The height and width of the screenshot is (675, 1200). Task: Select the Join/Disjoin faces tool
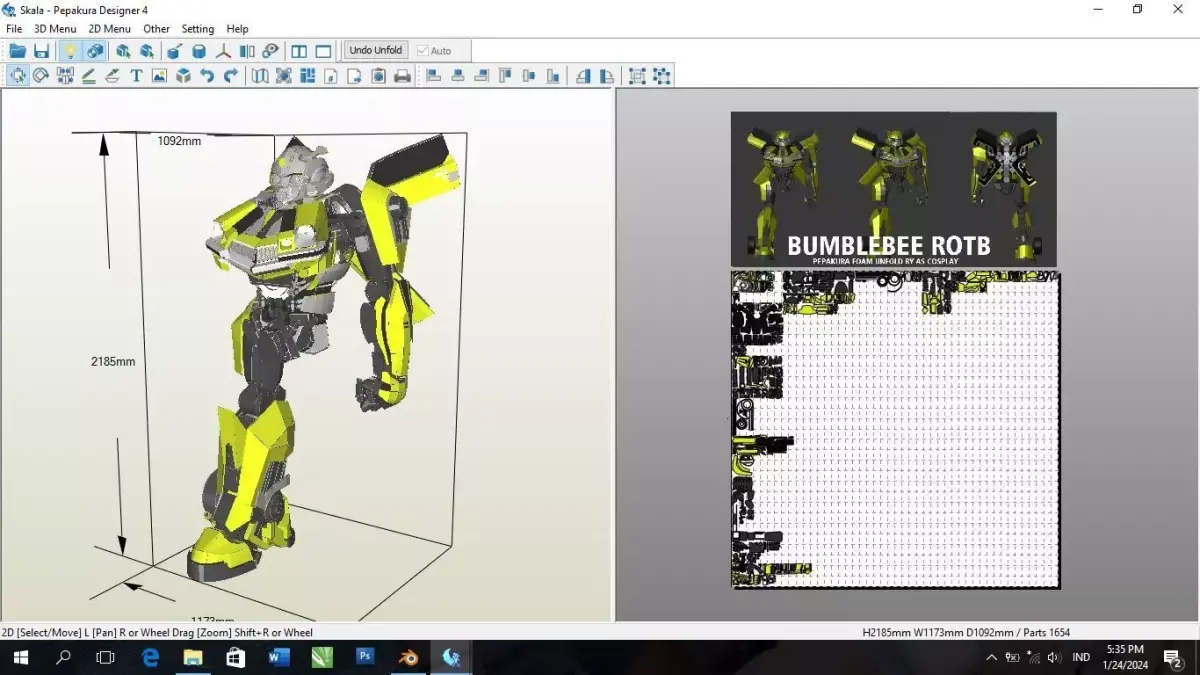pos(65,75)
